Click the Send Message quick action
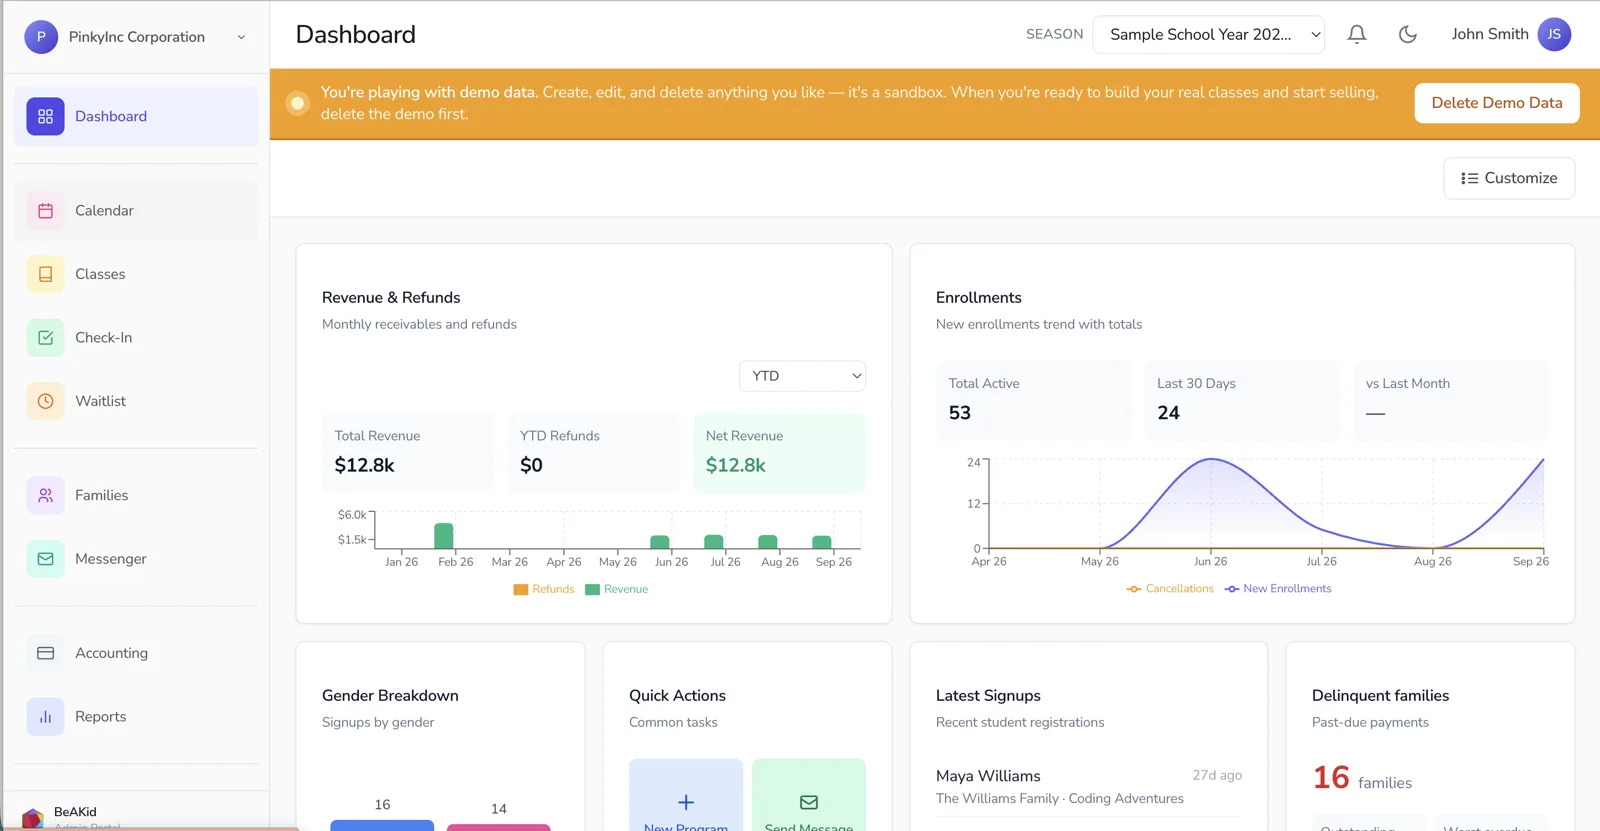1600x831 pixels. click(x=809, y=797)
